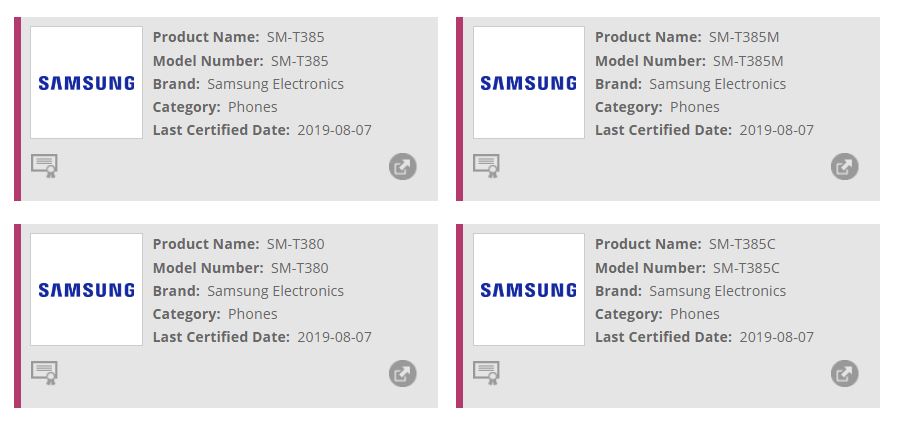Select Samsung logo thumbnail for SM-T385
This screenshot has height=424, width=900.
point(87,83)
